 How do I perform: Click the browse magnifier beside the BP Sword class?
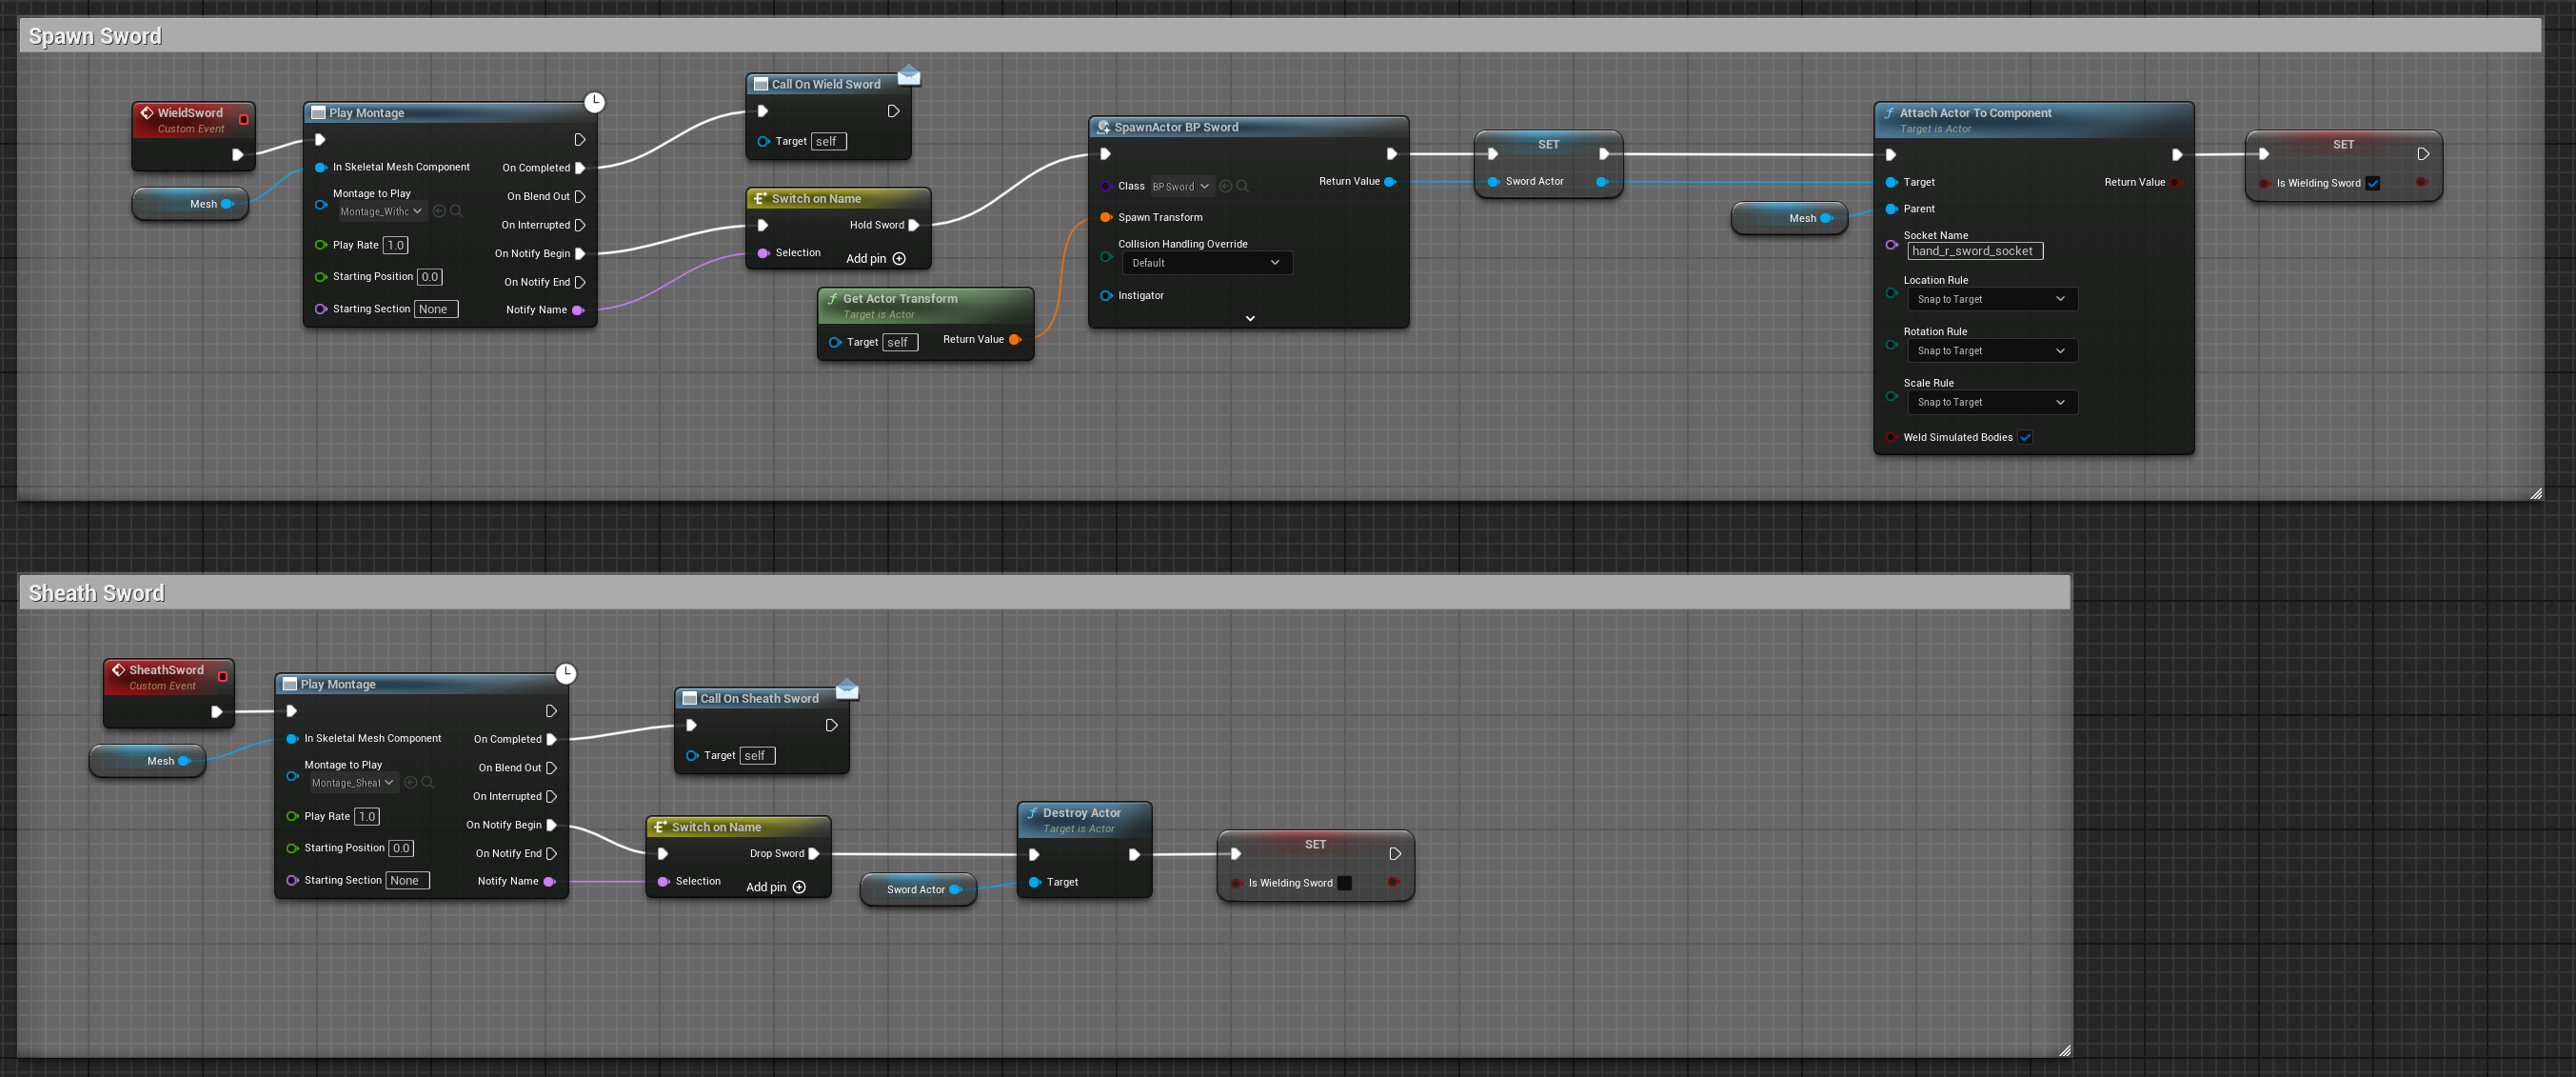pos(1242,186)
